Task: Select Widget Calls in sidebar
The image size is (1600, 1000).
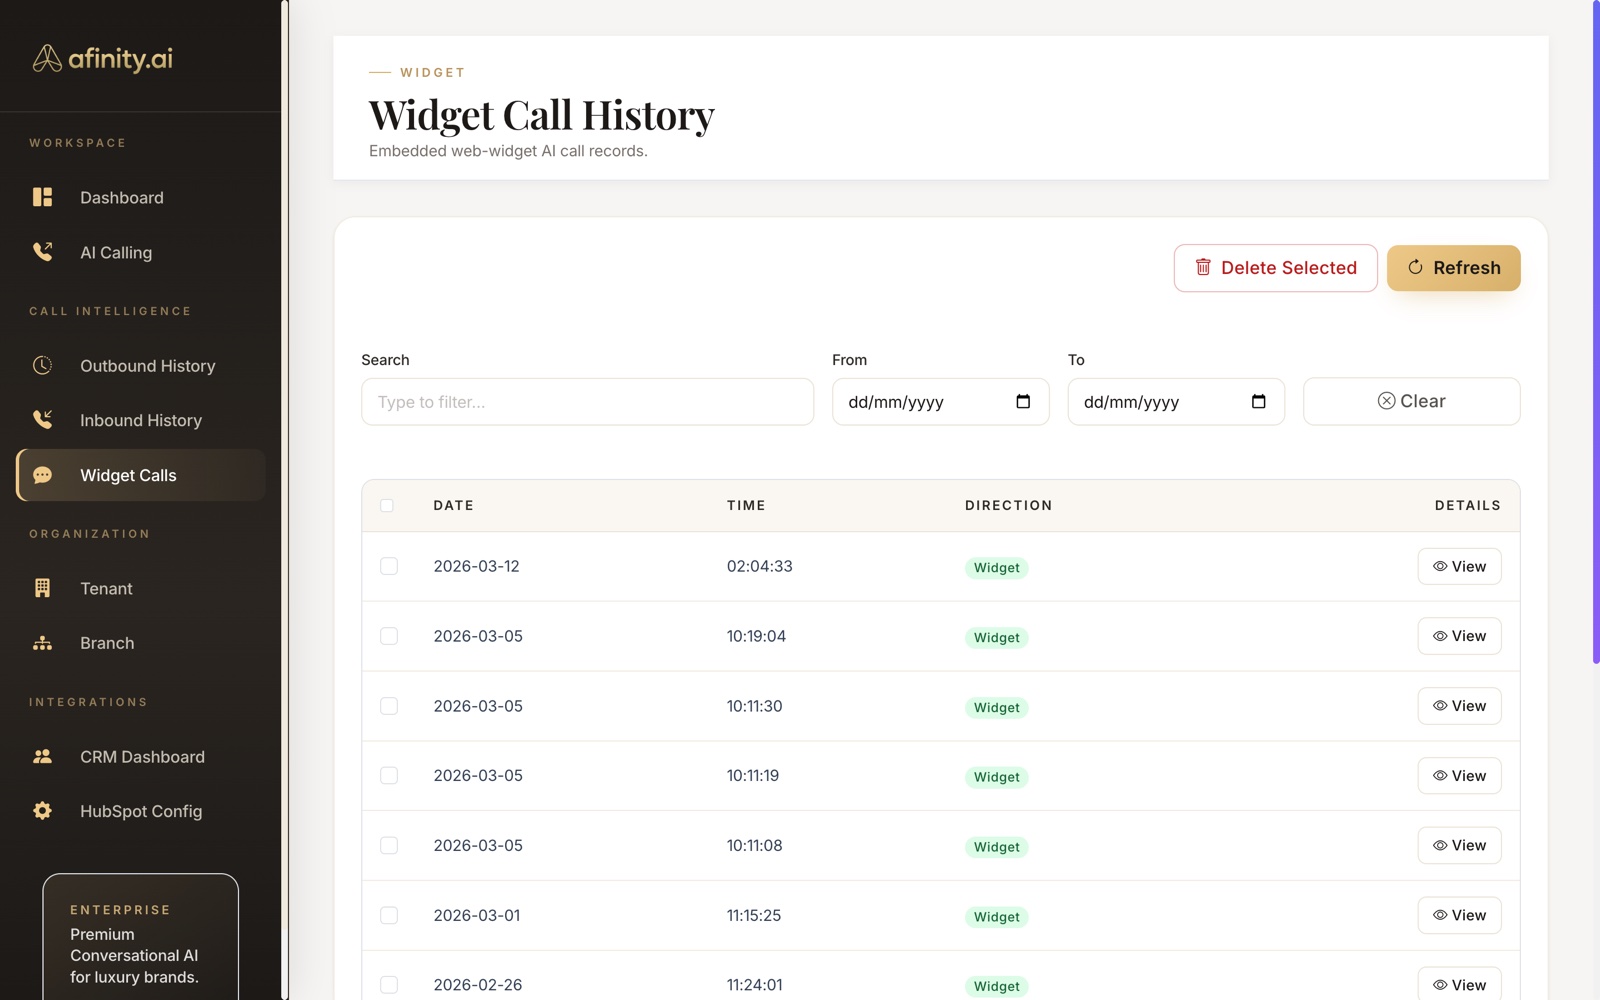Action: 141,475
